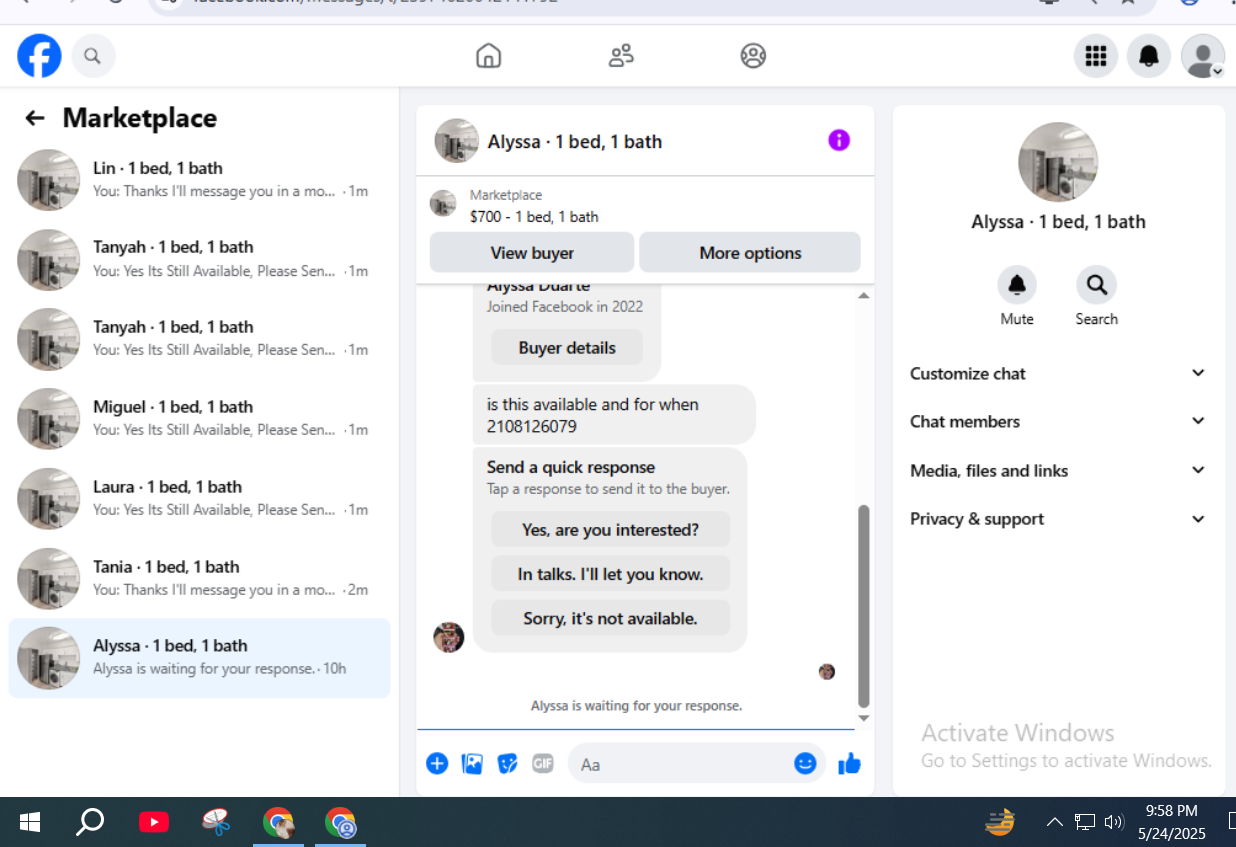Expand Privacy & support section

click(x=1058, y=519)
